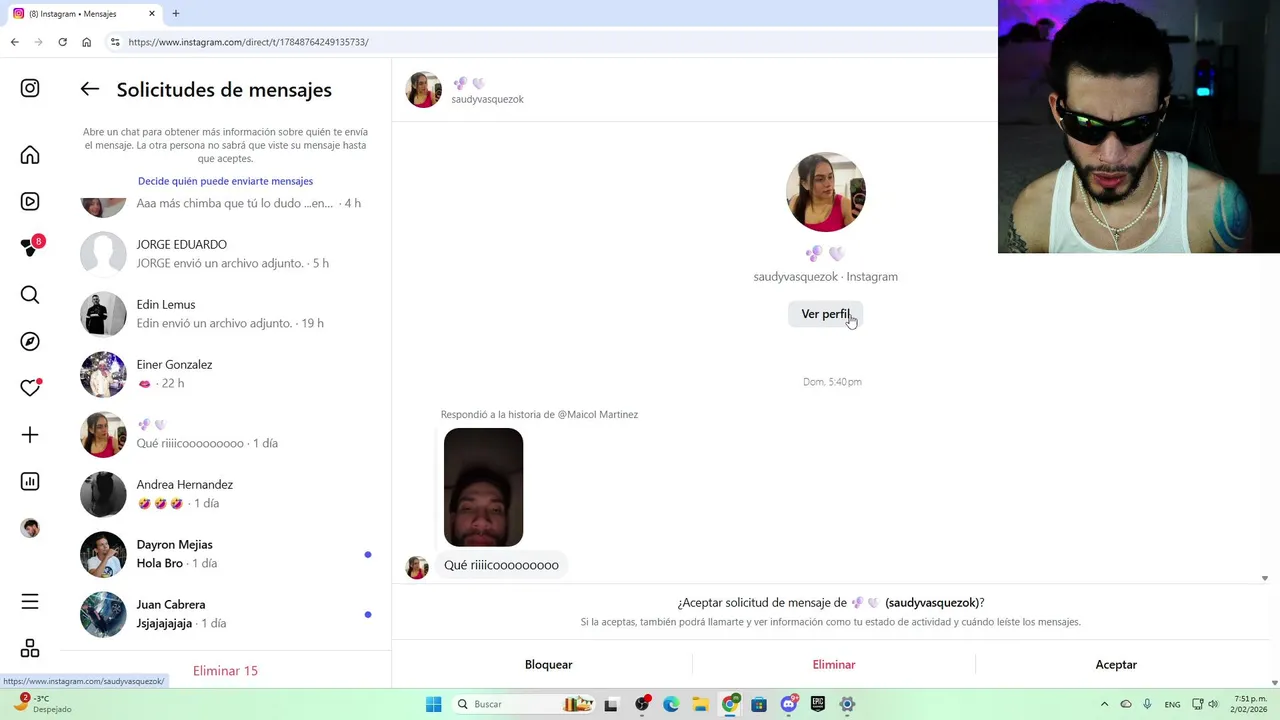Open a new browser tab
The image size is (1280, 720).
176,14
